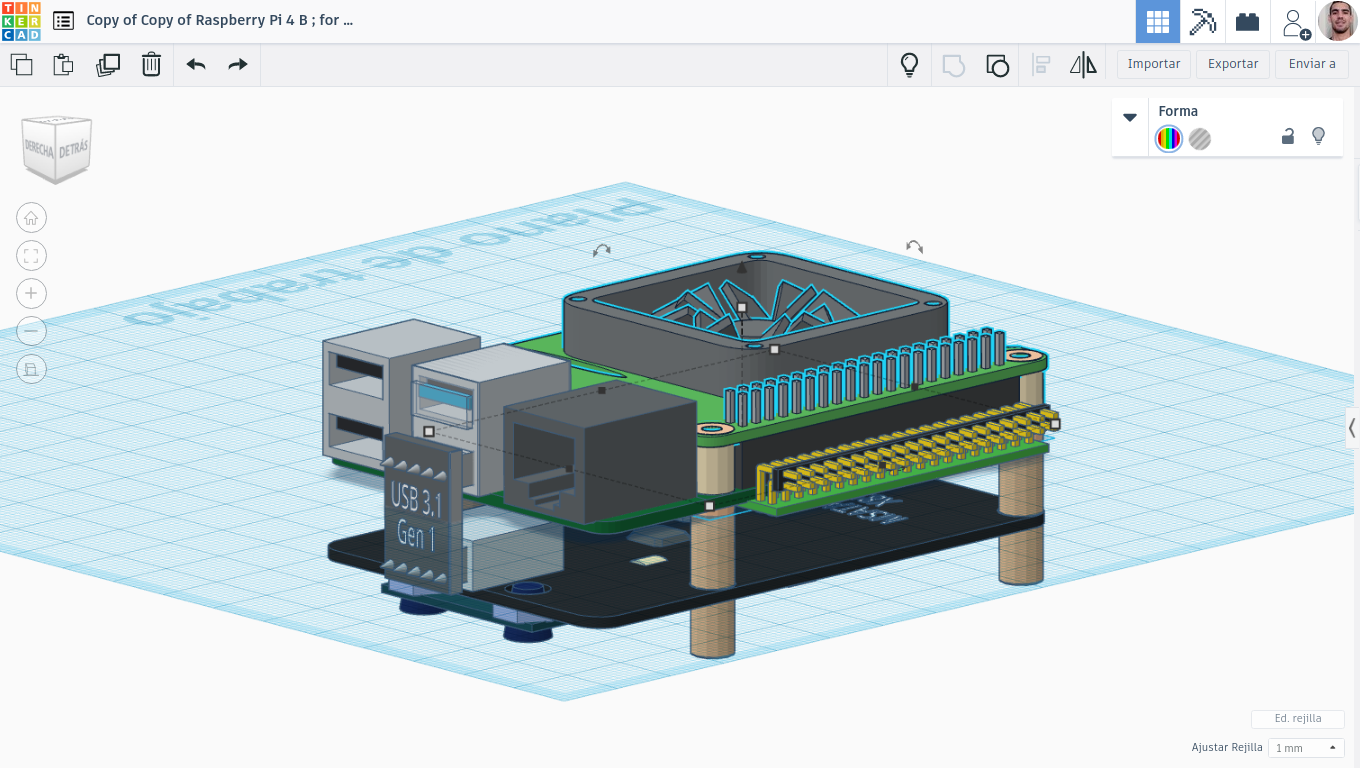Screen dimensions: 1360x768
Task: Click the design title text
Action: coord(220,20)
